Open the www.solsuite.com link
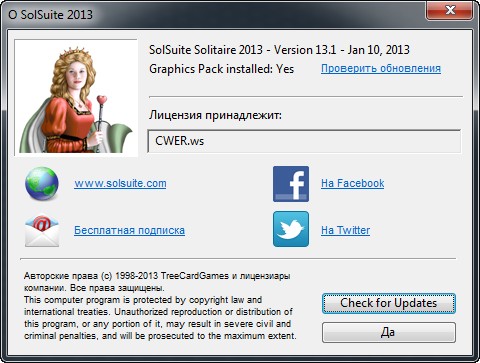Screen dimensions: 480x363 coord(120,183)
